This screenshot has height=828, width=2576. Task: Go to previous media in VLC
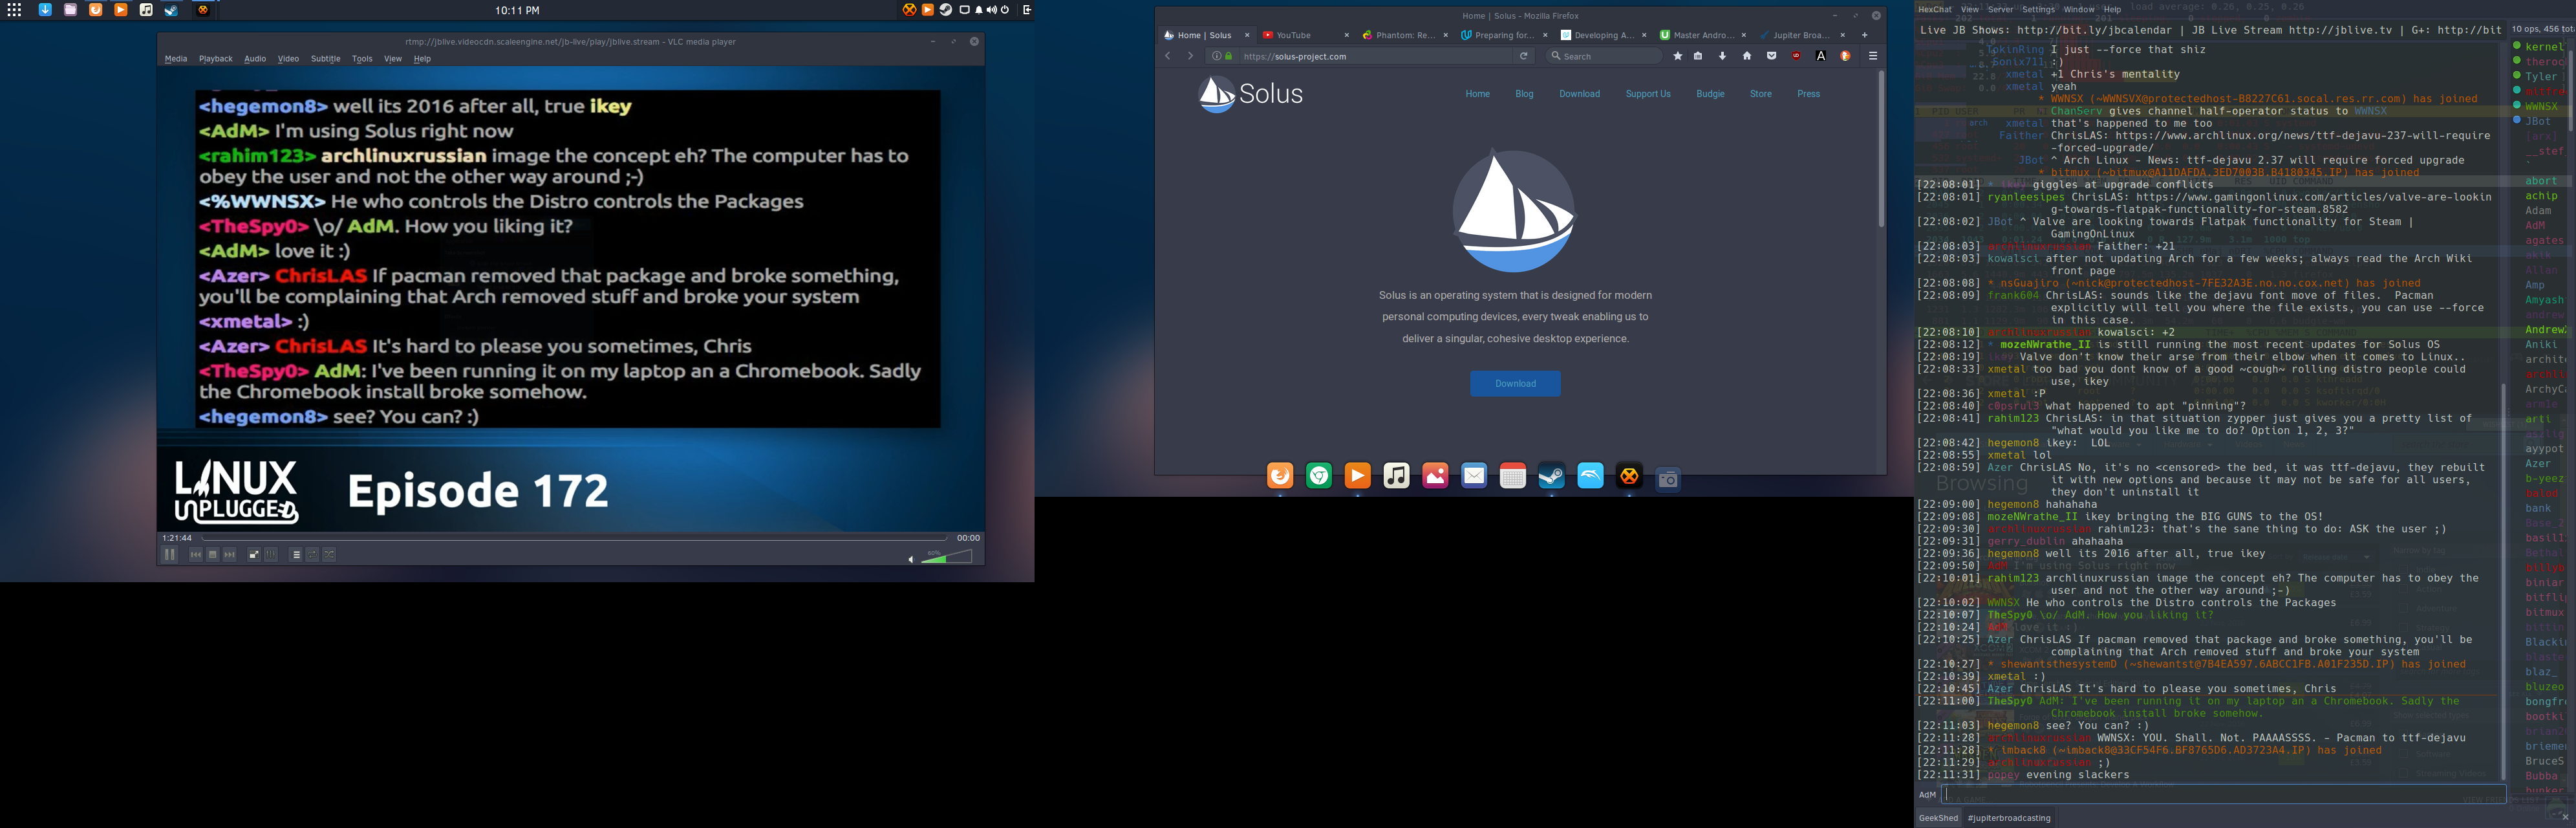click(196, 555)
